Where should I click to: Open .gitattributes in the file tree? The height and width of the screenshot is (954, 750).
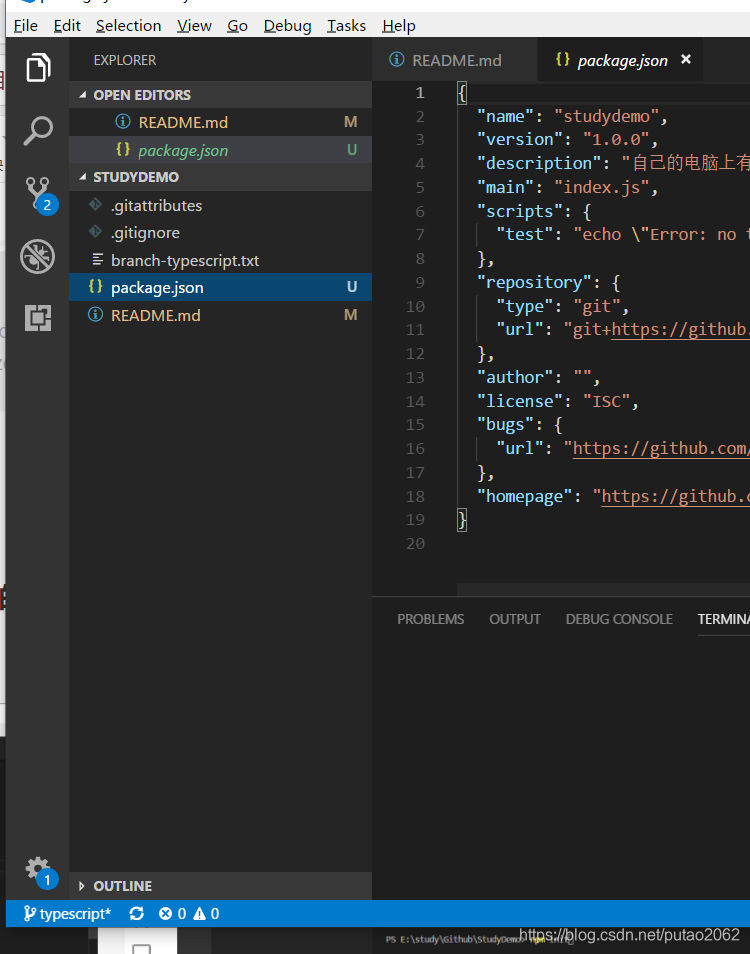click(220, 206)
